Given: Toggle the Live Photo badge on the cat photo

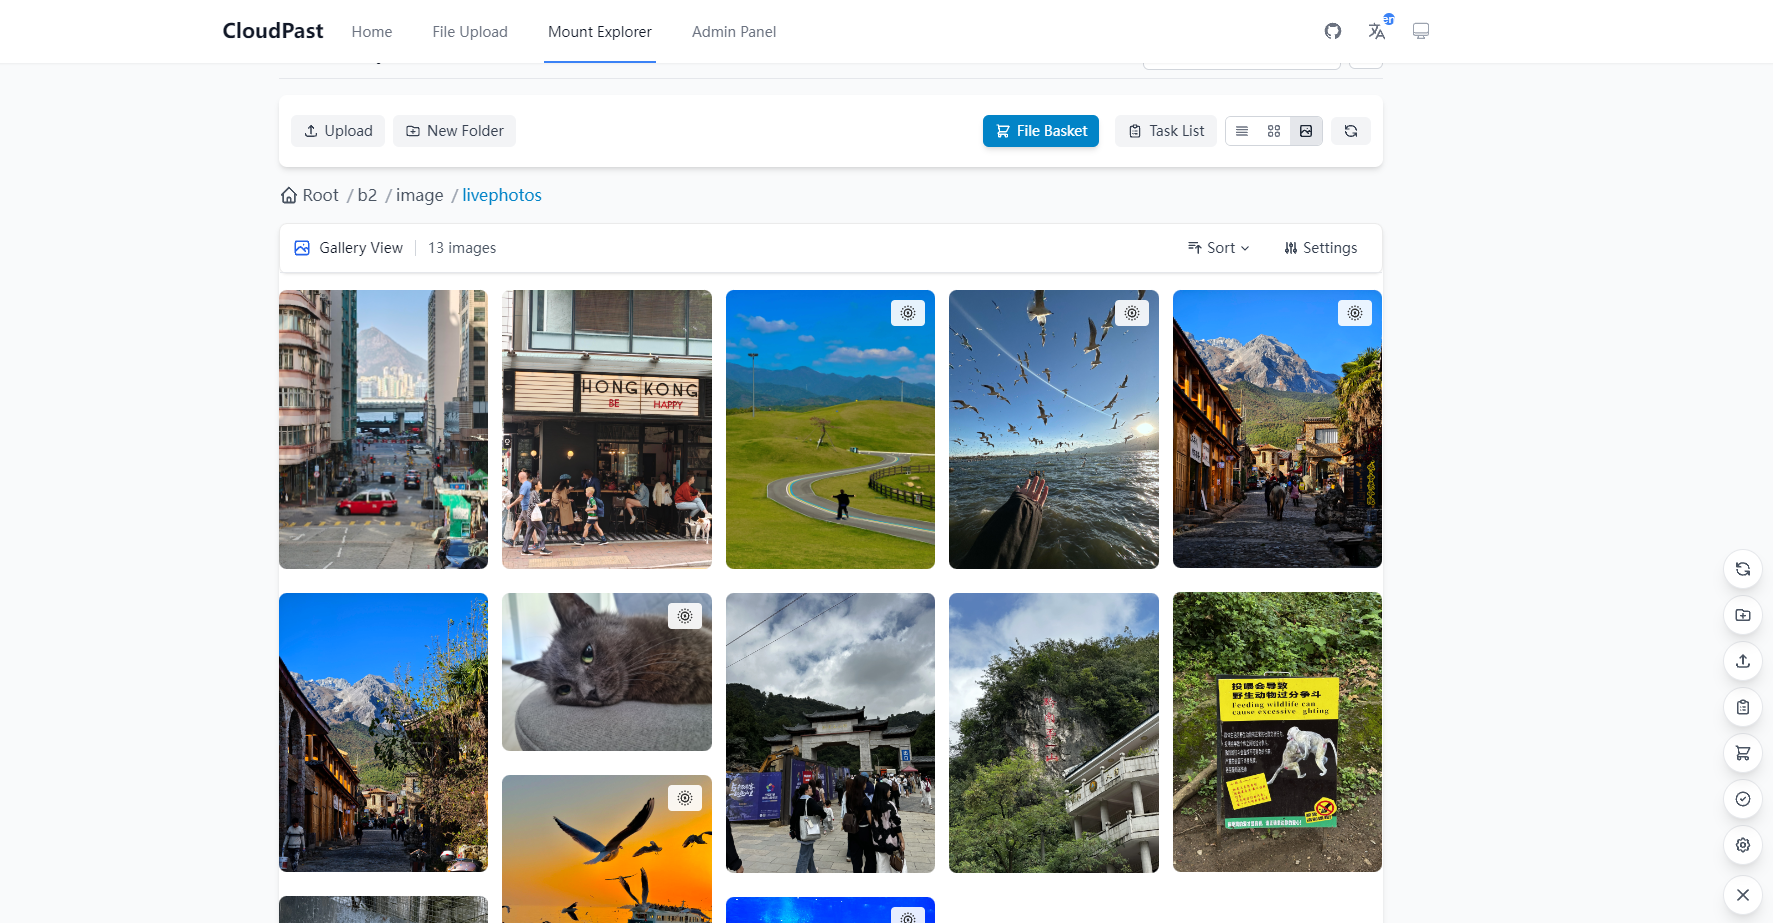Looking at the screenshot, I should point(684,616).
